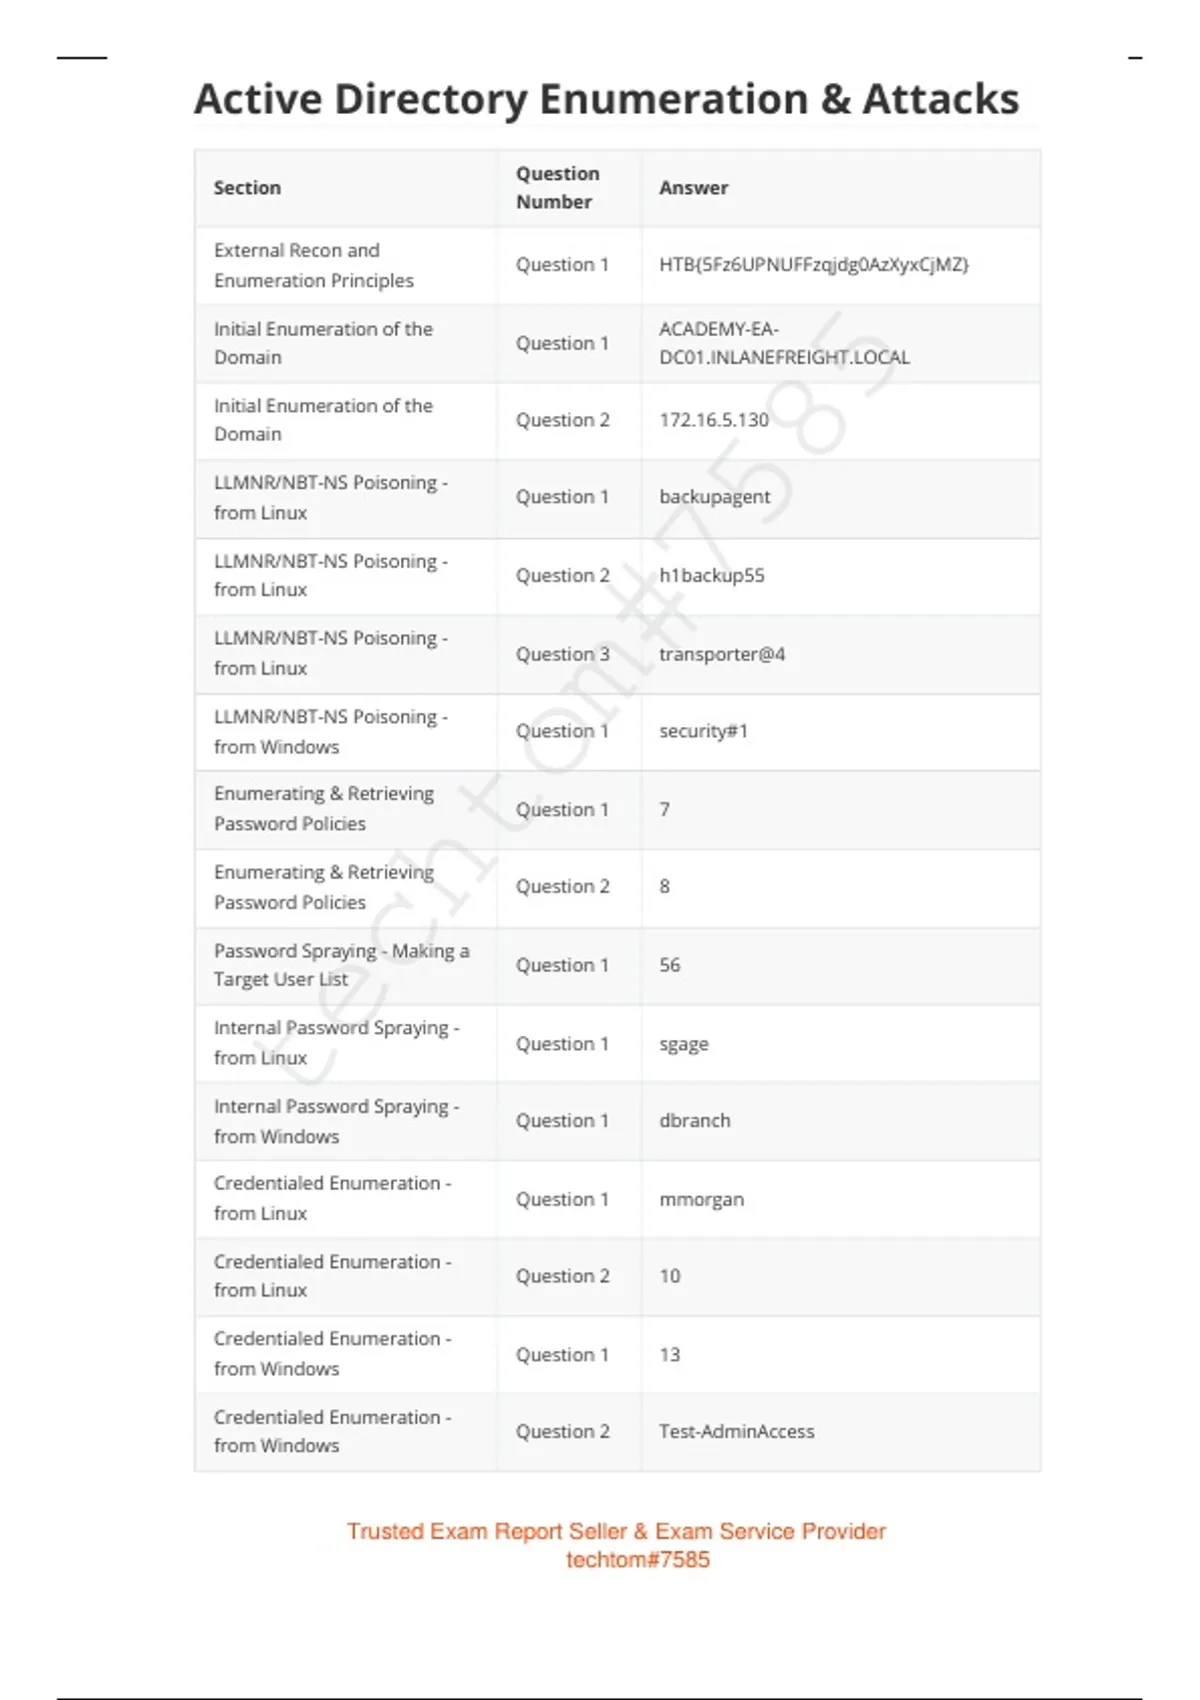Click the HTB flag answer cell
1200x1700 pixels.
(813, 265)
